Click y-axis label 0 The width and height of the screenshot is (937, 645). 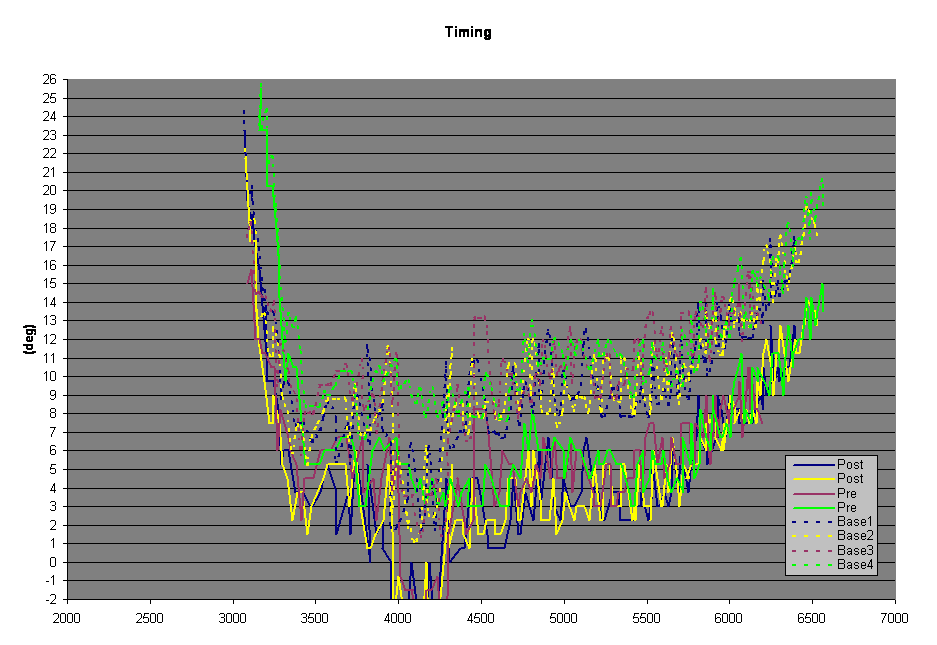53,563
